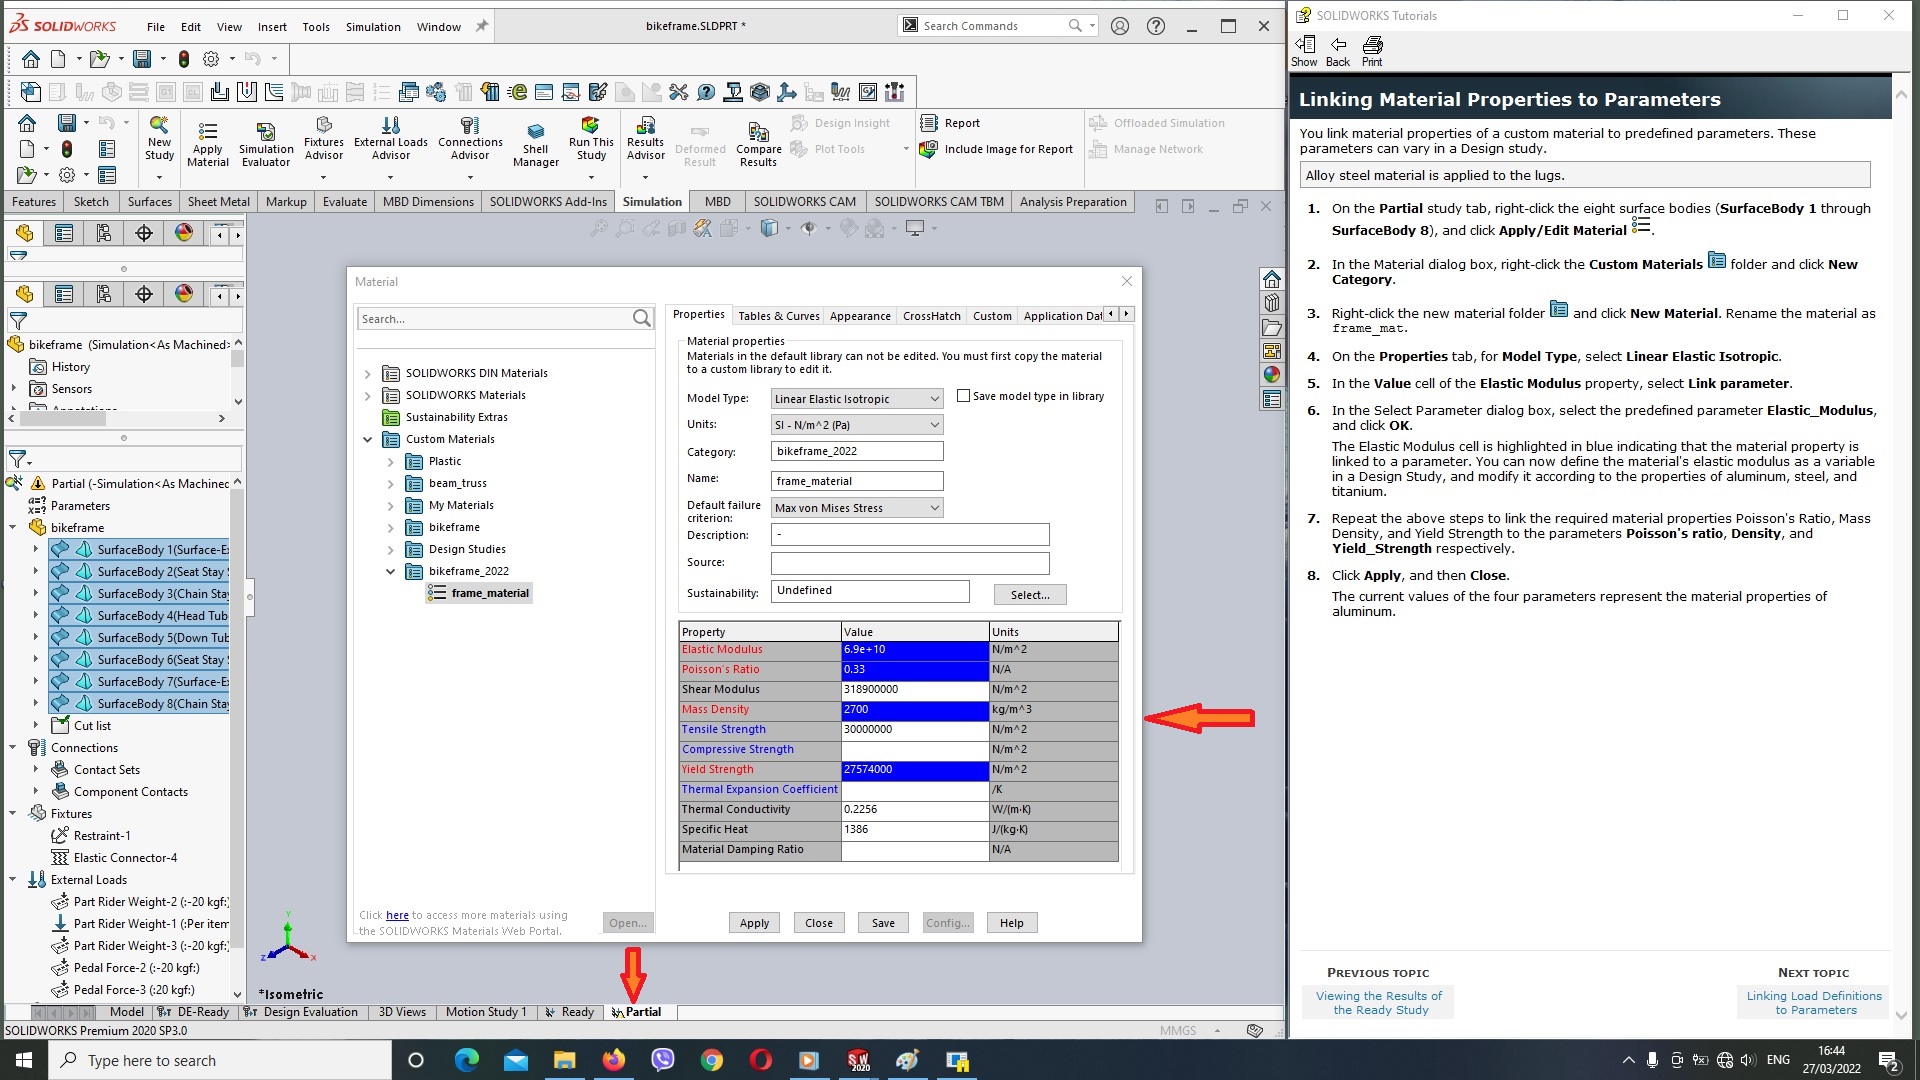1920x1080 pixels.
Task: Click Help button in Material dialog
Action: point(1012,923)
